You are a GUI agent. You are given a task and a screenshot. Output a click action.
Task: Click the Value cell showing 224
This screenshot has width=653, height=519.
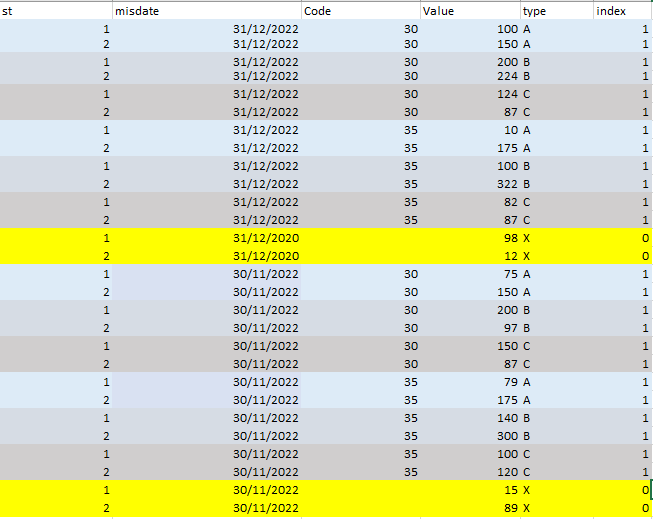pyautogui.click(x=470, y=76)
